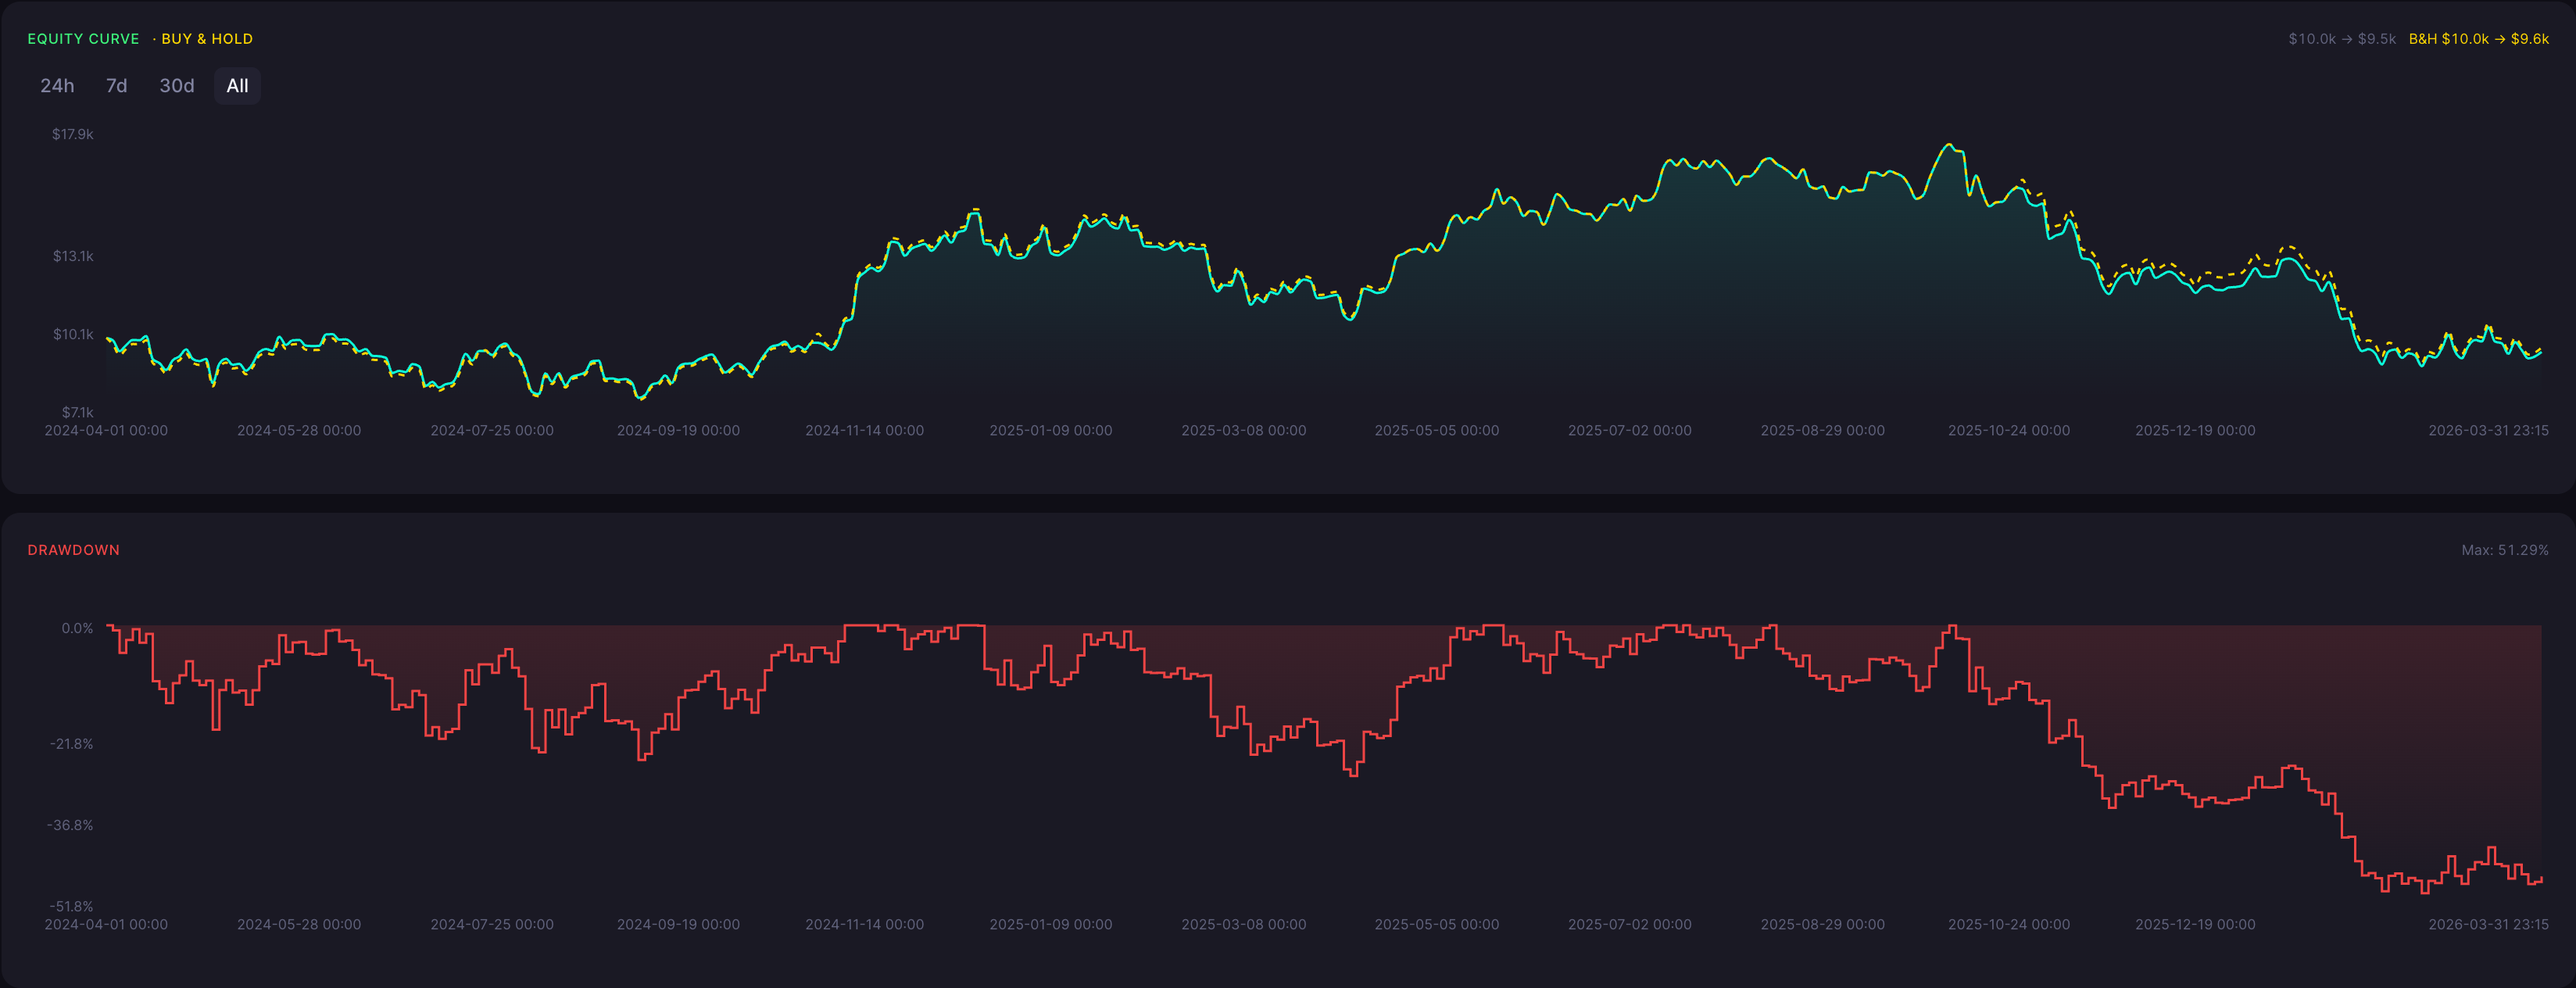Viewport: 2576px width, 988px height.
Task: Click the 0.0% drawdown axis label
Action: pos(77,628)
